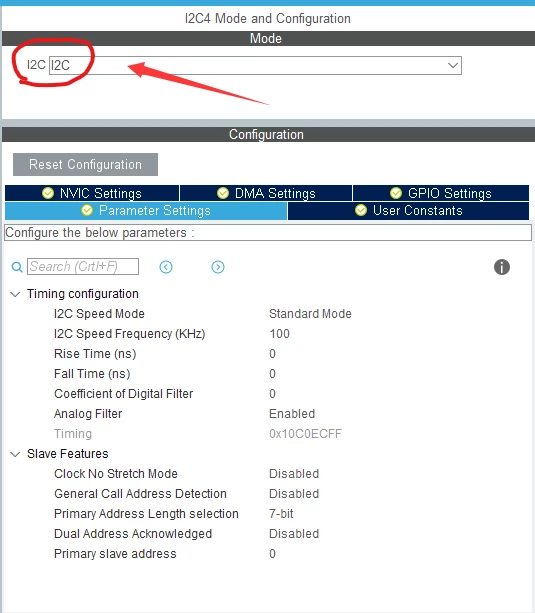Open the User Constants tab
The image size is (535, 613).
[x=408, y=211]
